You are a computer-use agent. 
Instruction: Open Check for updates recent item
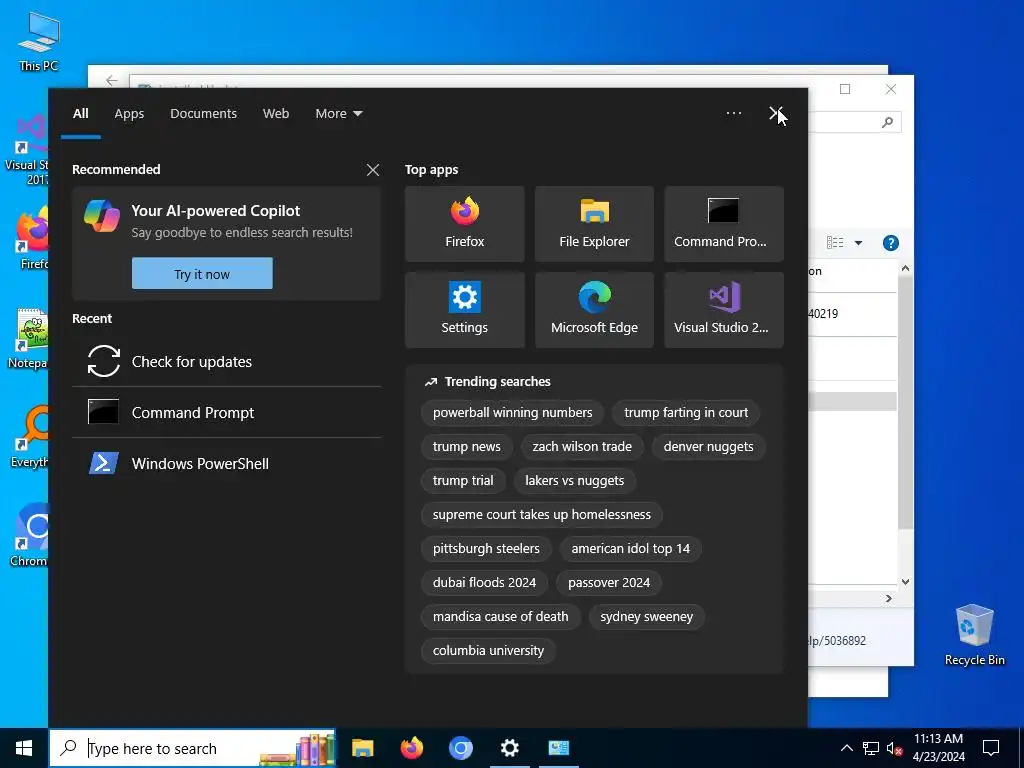(x=227, y=362)
